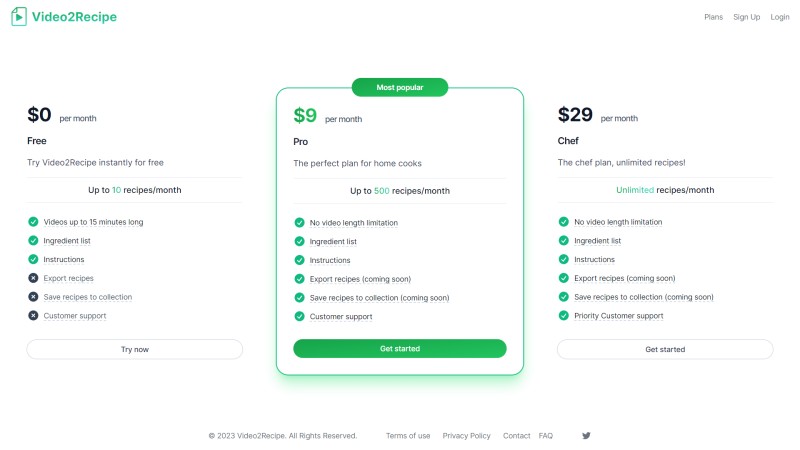Open the Privacy Policy footer link

(x=466, y=436)
